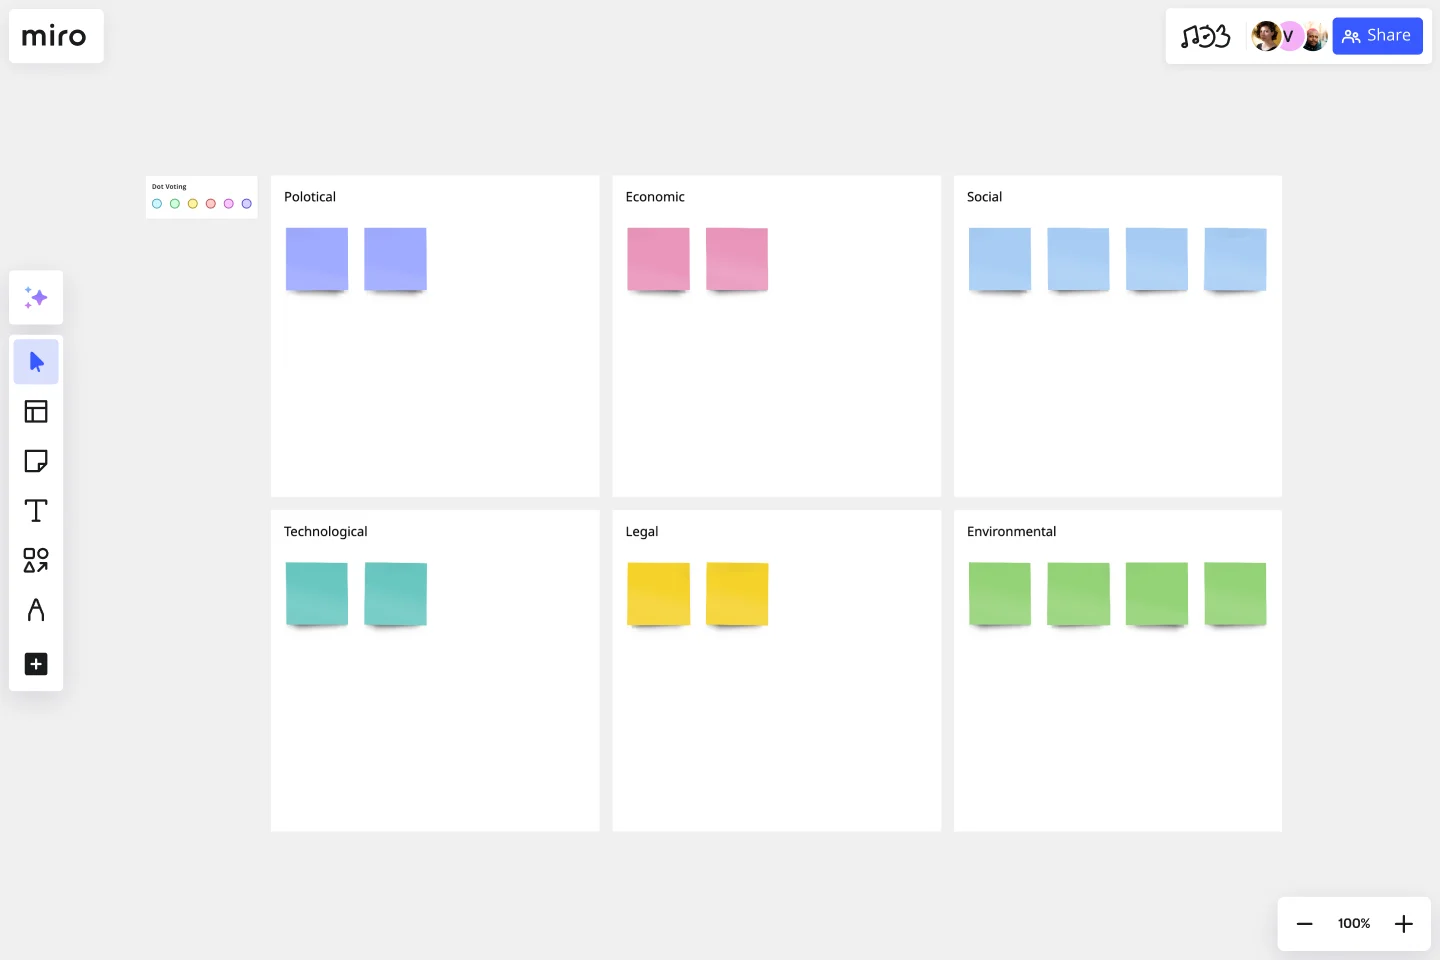Click the first collaborator avatar photo
This screenshot has width=1440, height=960.
pyautogui.click(x=1265, y=36)
